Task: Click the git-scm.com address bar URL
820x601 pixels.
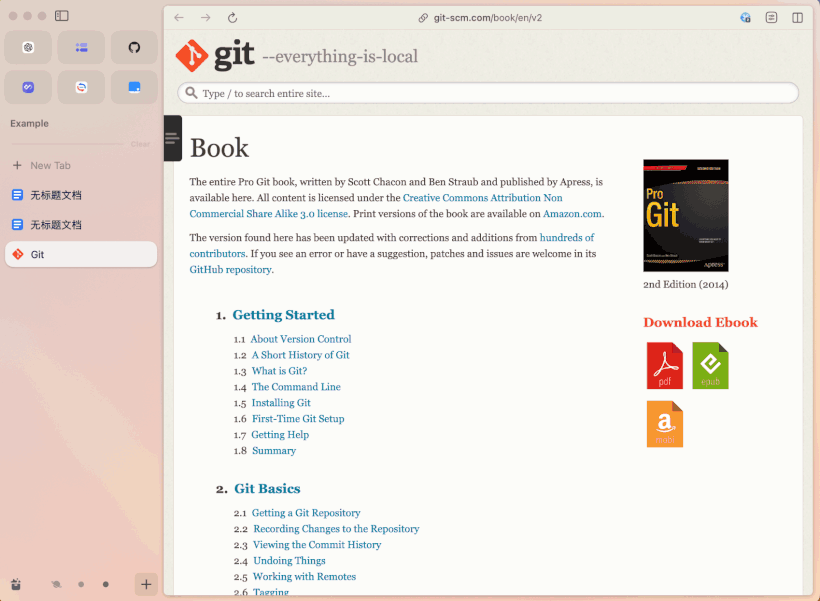Action: [487, 18]
